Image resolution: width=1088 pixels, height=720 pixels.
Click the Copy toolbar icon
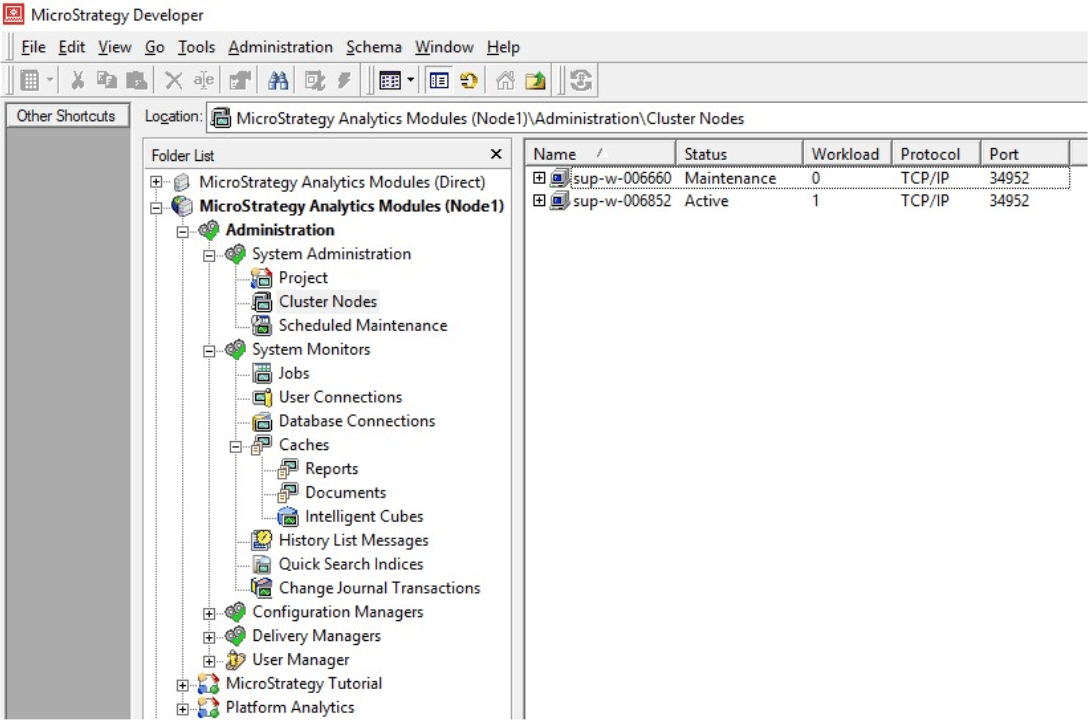click(106, 80)
